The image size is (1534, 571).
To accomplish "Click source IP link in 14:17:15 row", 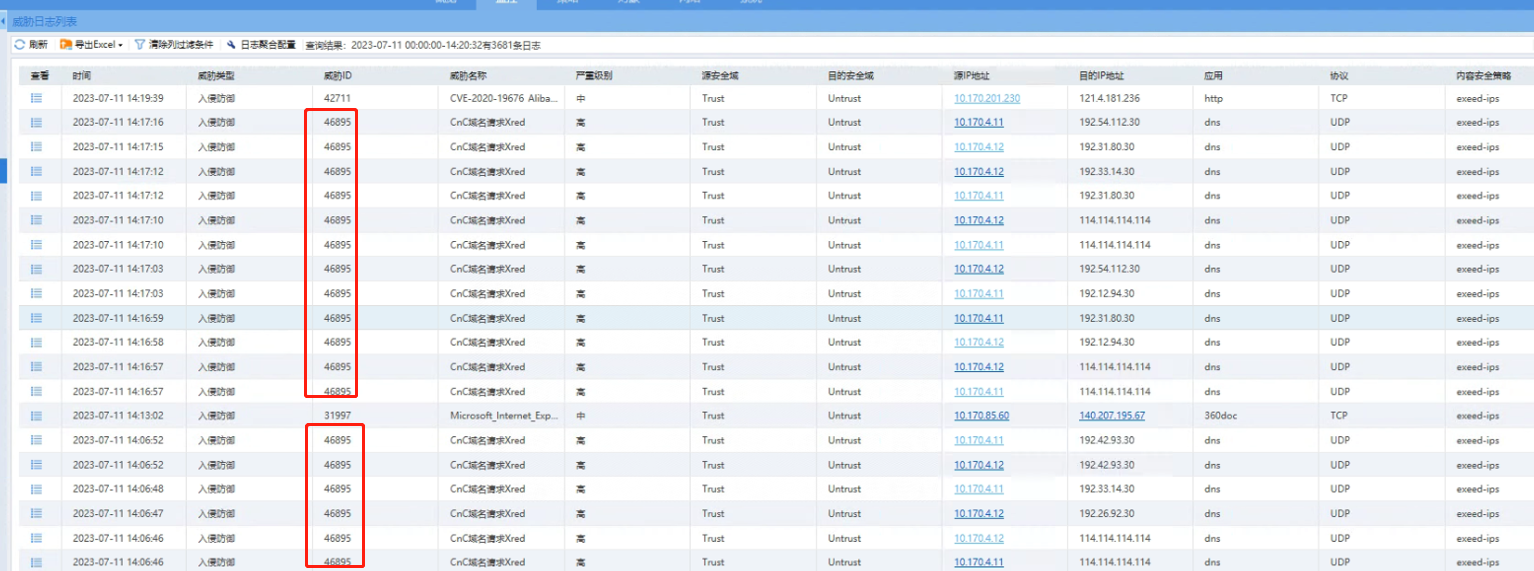I will (978, 147).
